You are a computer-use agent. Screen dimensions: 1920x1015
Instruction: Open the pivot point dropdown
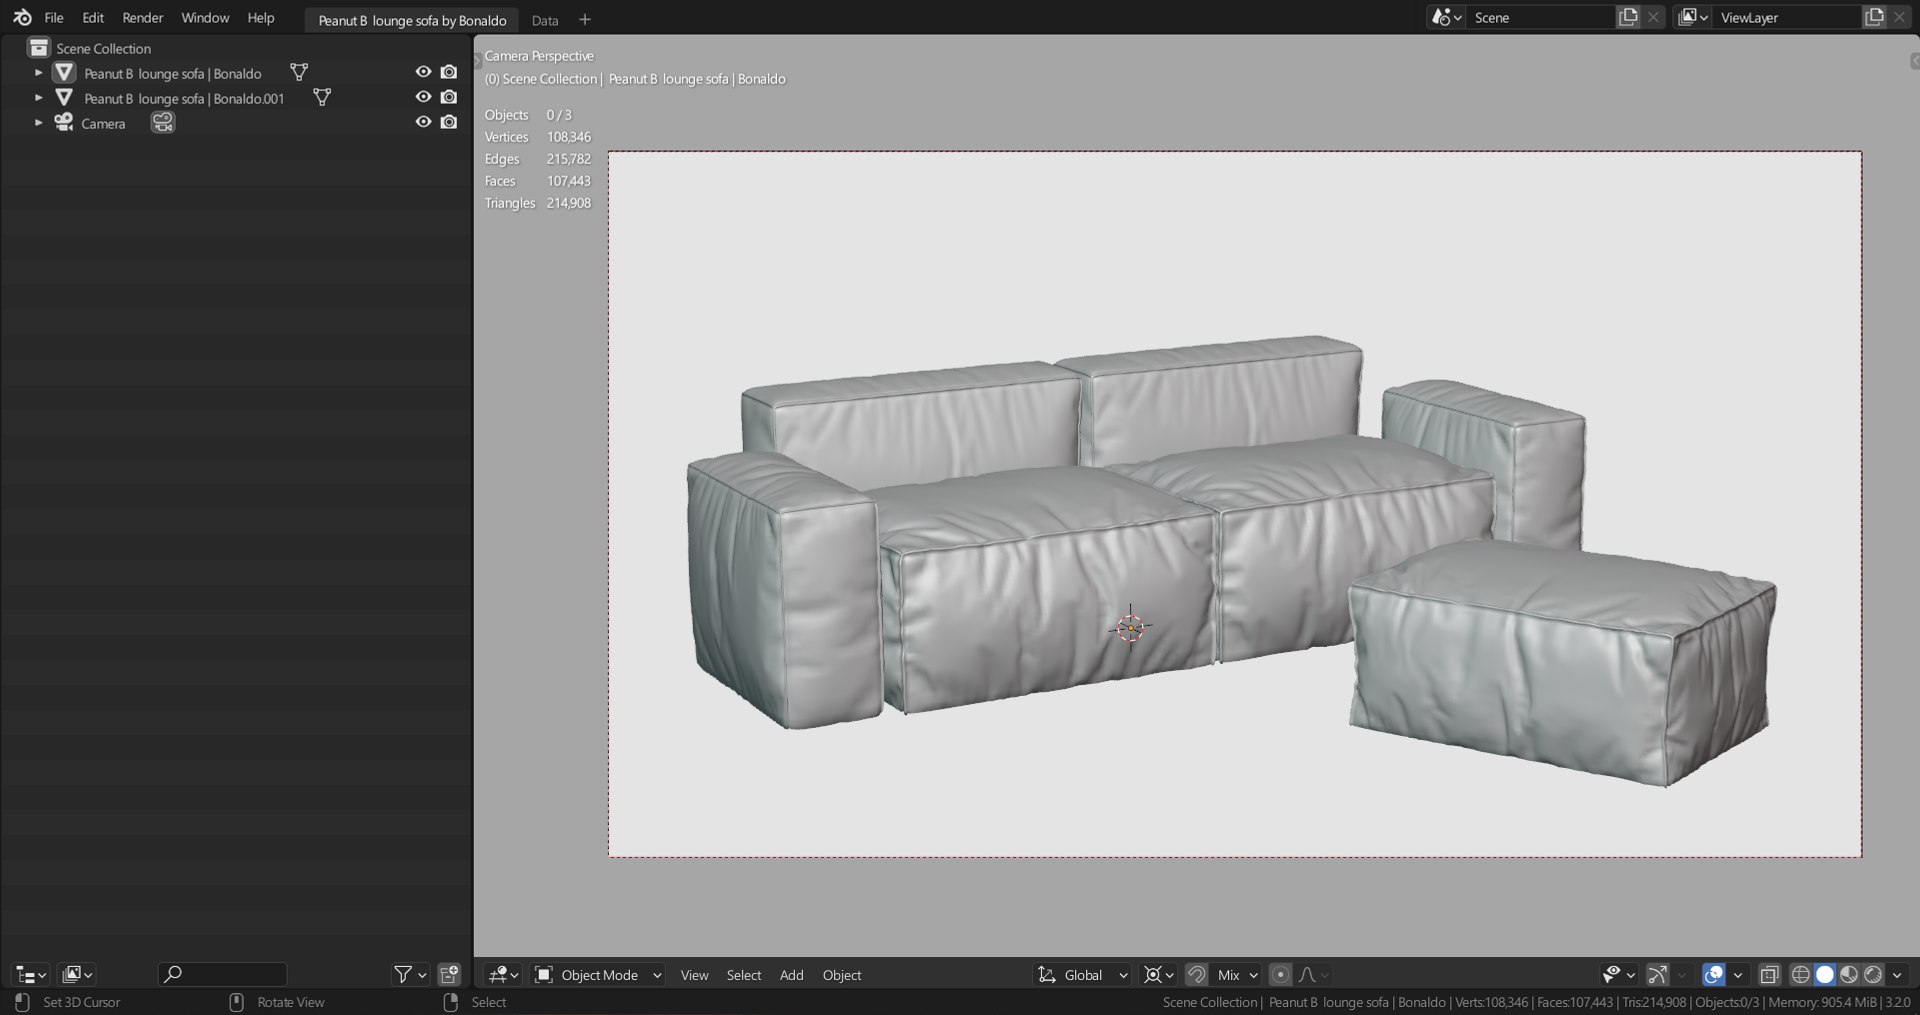[x=1158, y=974]
